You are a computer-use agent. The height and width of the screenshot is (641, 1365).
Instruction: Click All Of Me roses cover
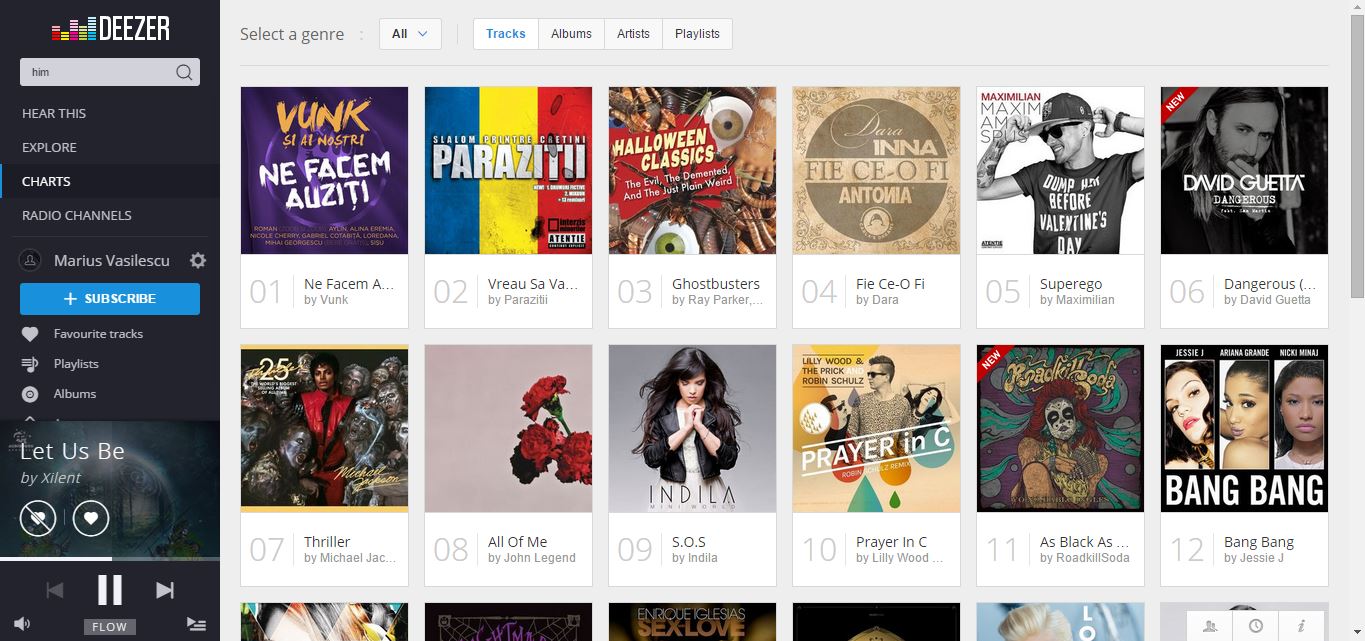point(508,428)
